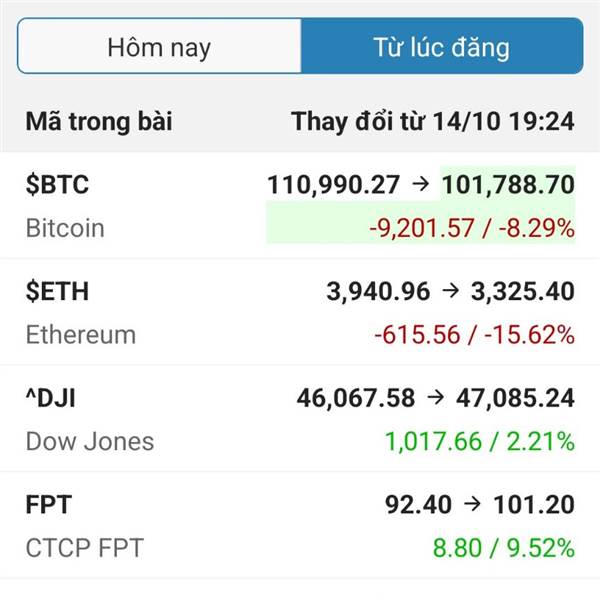Select the Từ lúc đăng tab
This screenshot has width=600, height=600.
[441, 46]
